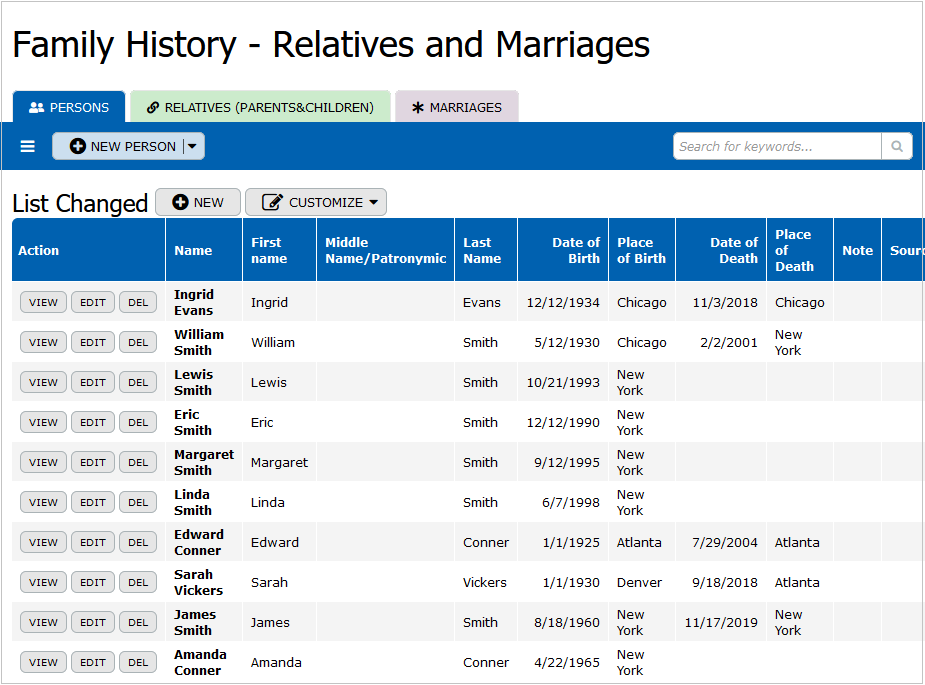Sort by Place of Death column header
925x685 pixels.
pos(794,250)
